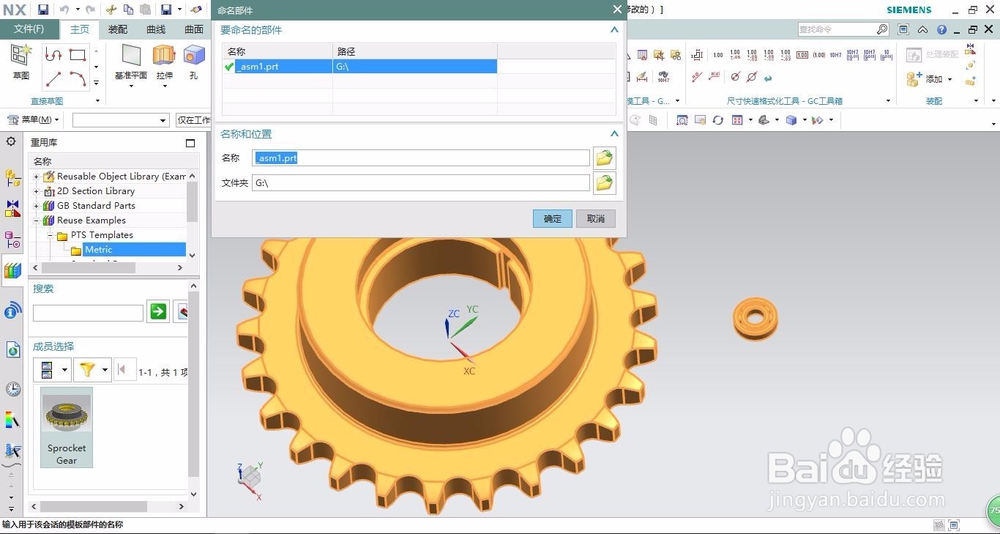Open Web Browser resource bar icon
Image resolution: width=1000 pixels, height=534 pixels.
click(x=13, y=349)
